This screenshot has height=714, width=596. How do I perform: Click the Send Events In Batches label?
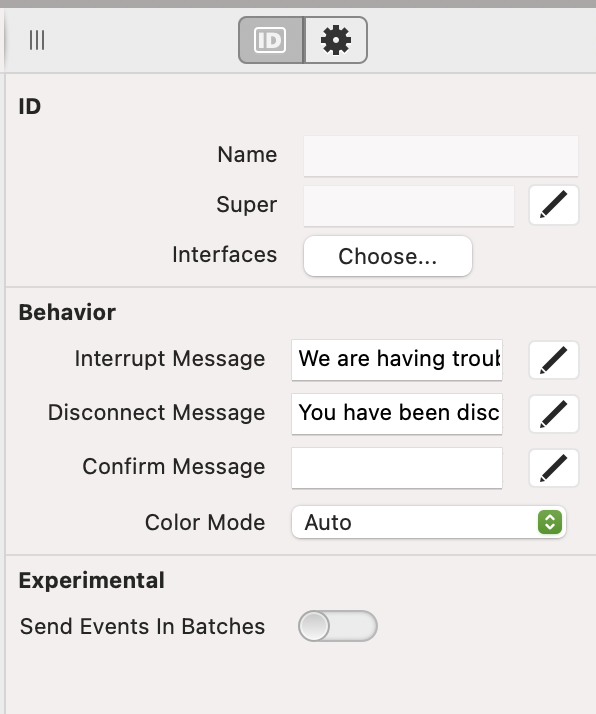[142, 626]
